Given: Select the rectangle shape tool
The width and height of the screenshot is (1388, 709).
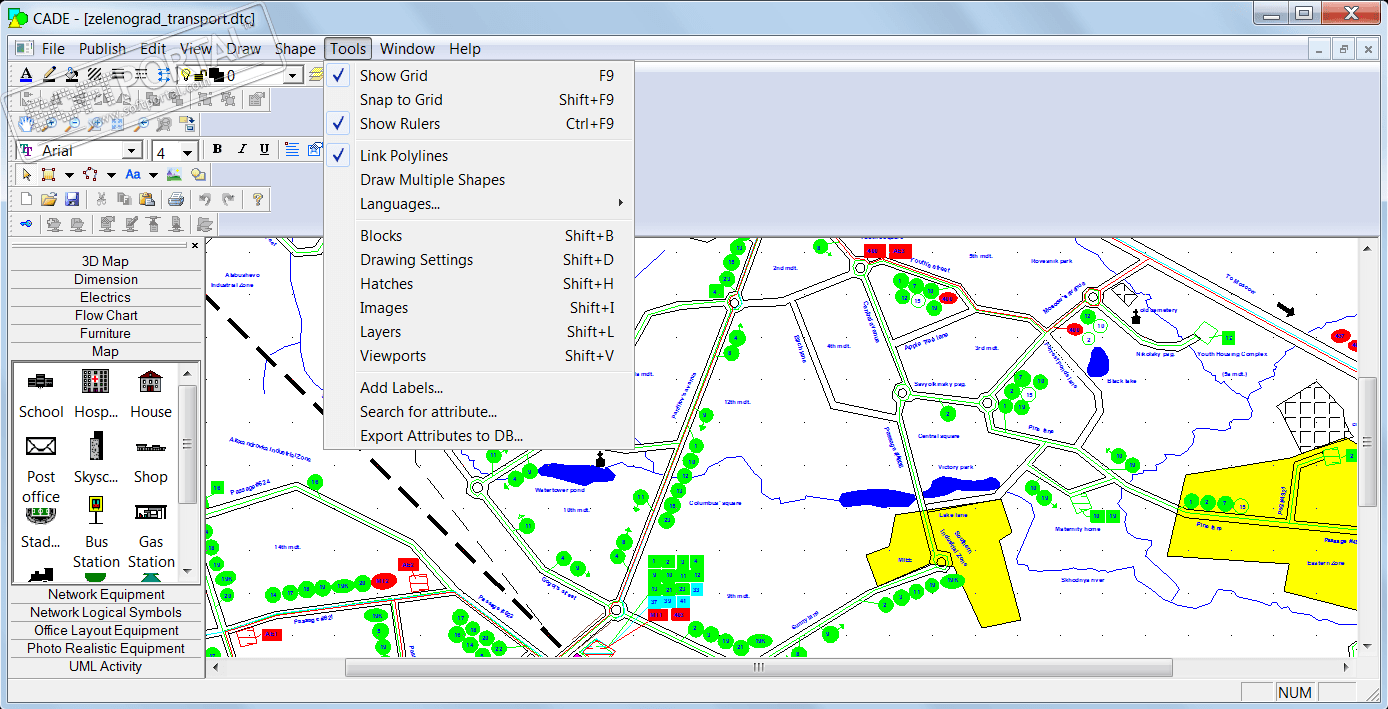Looking at the screenshot, I should 48,174.
